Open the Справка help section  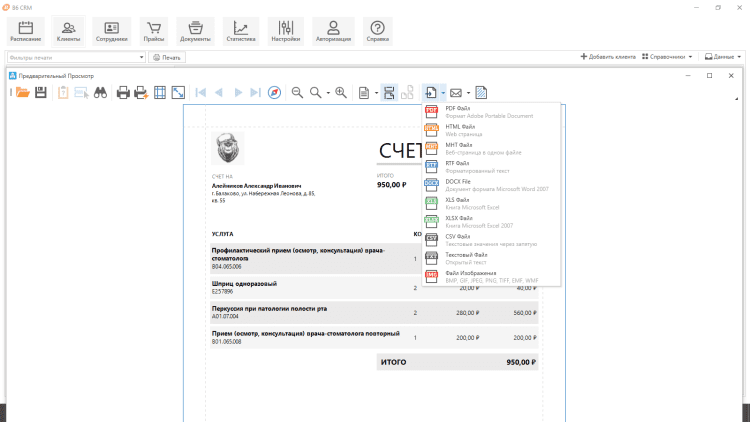(x=377, y=31)
